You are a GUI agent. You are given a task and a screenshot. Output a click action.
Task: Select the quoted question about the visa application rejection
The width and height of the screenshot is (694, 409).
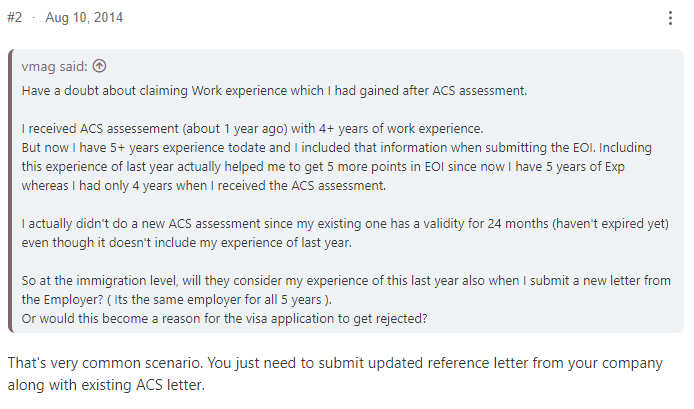click(x=224, y=319)
